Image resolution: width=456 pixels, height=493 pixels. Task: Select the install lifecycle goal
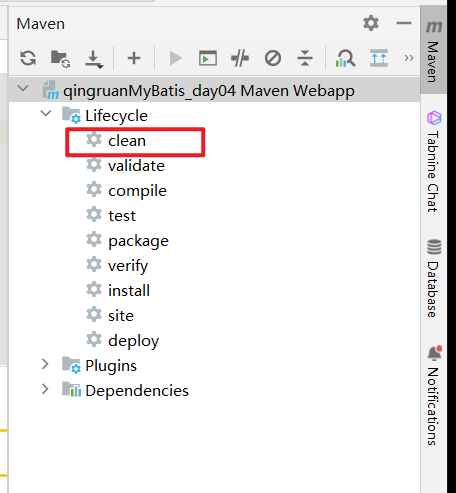click(x=129, y=290)
